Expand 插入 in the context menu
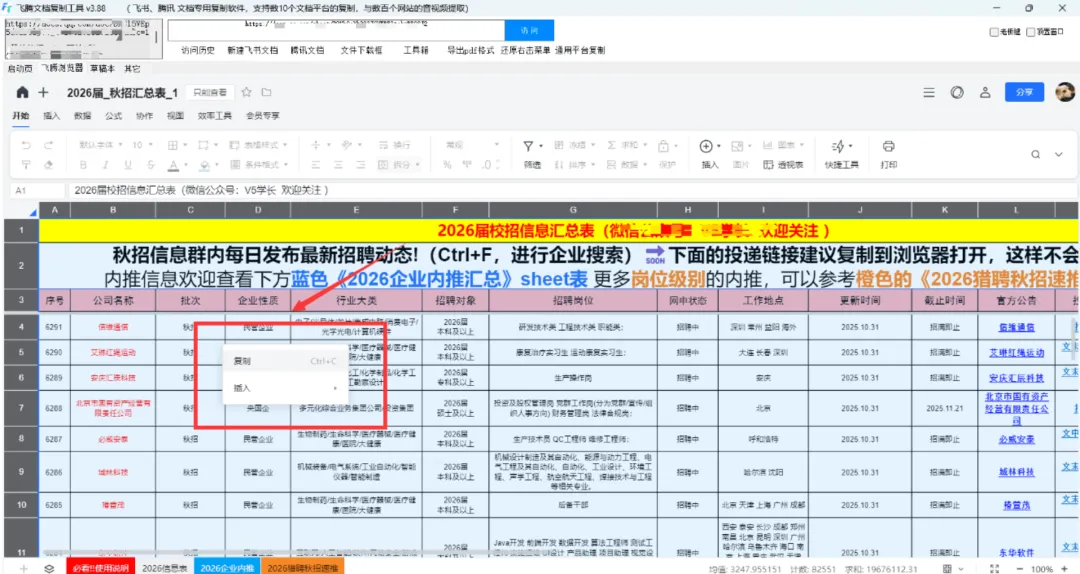The height and width of the screenshot is (574, 1080). (x=285, y=388)
